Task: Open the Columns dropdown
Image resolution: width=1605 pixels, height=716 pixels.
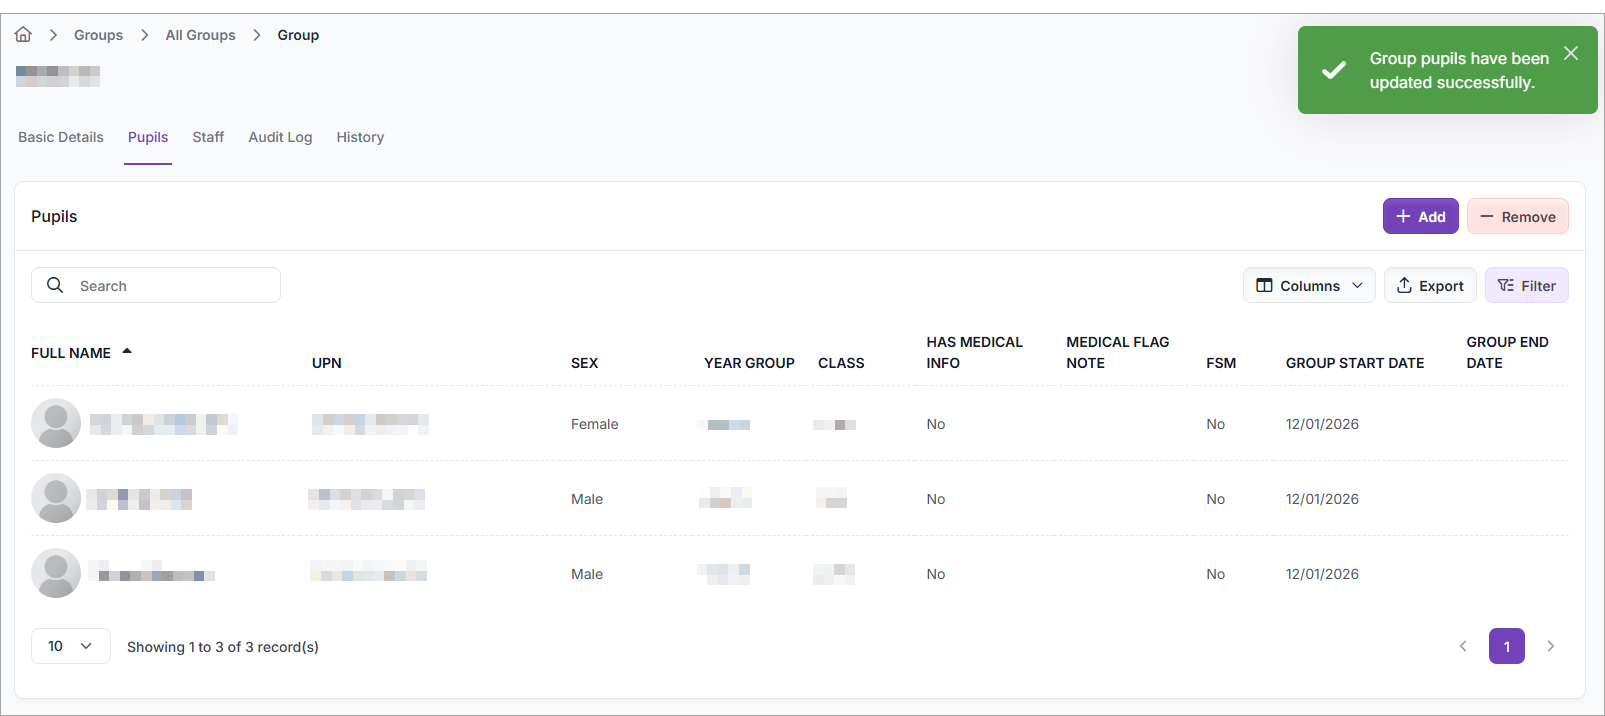Action: [1308, 285]
